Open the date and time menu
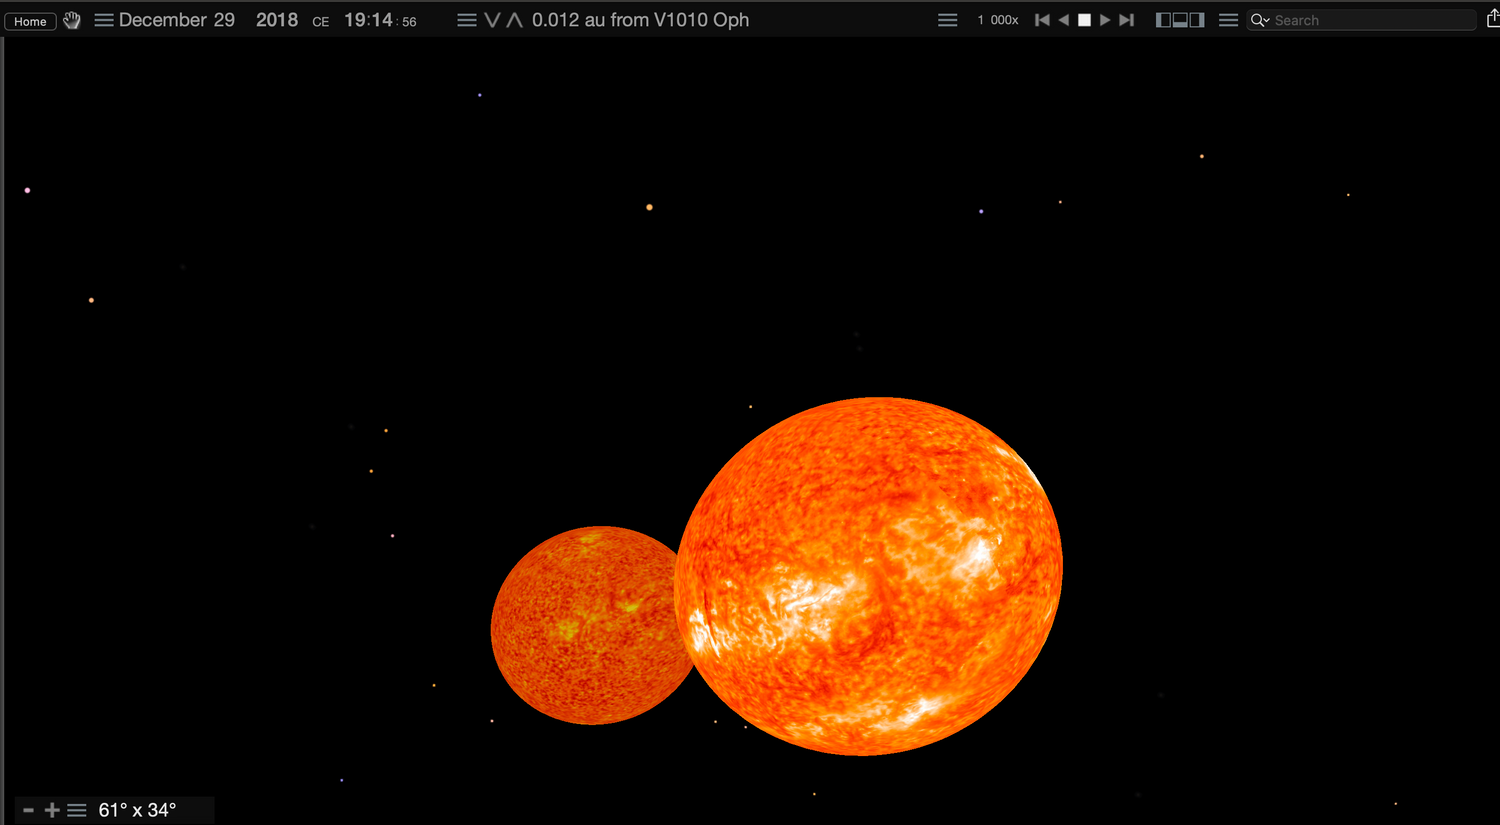Screen dimensions: 1500x825 pyautogui.click(x=103, y=20)
